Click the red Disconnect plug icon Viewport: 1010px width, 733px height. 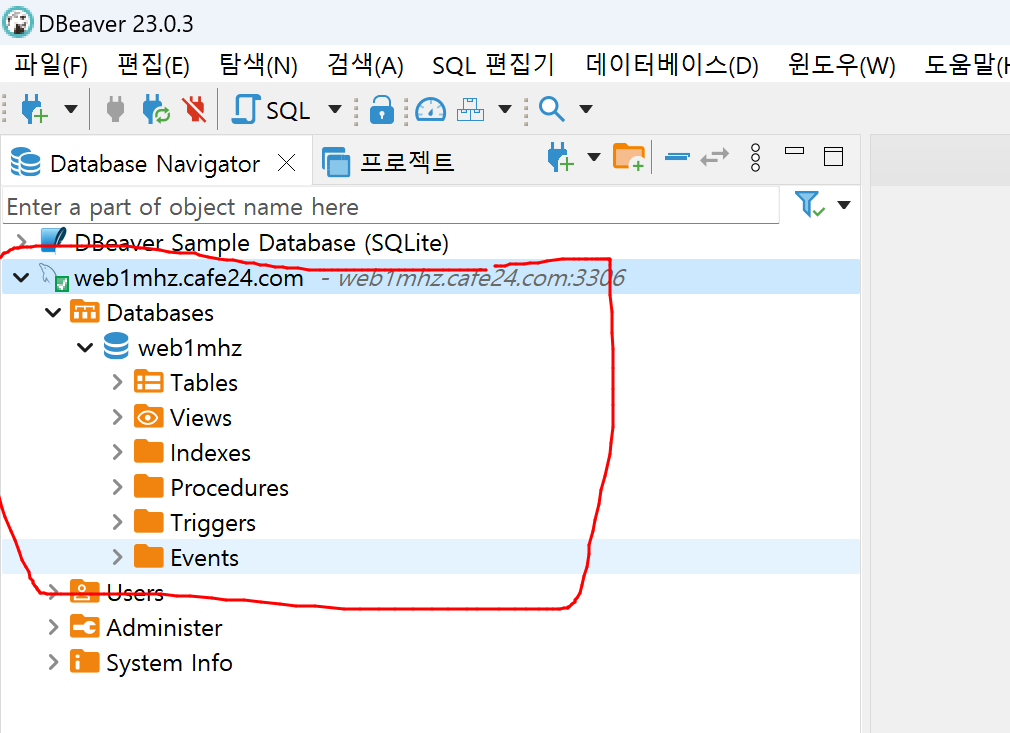194,109
